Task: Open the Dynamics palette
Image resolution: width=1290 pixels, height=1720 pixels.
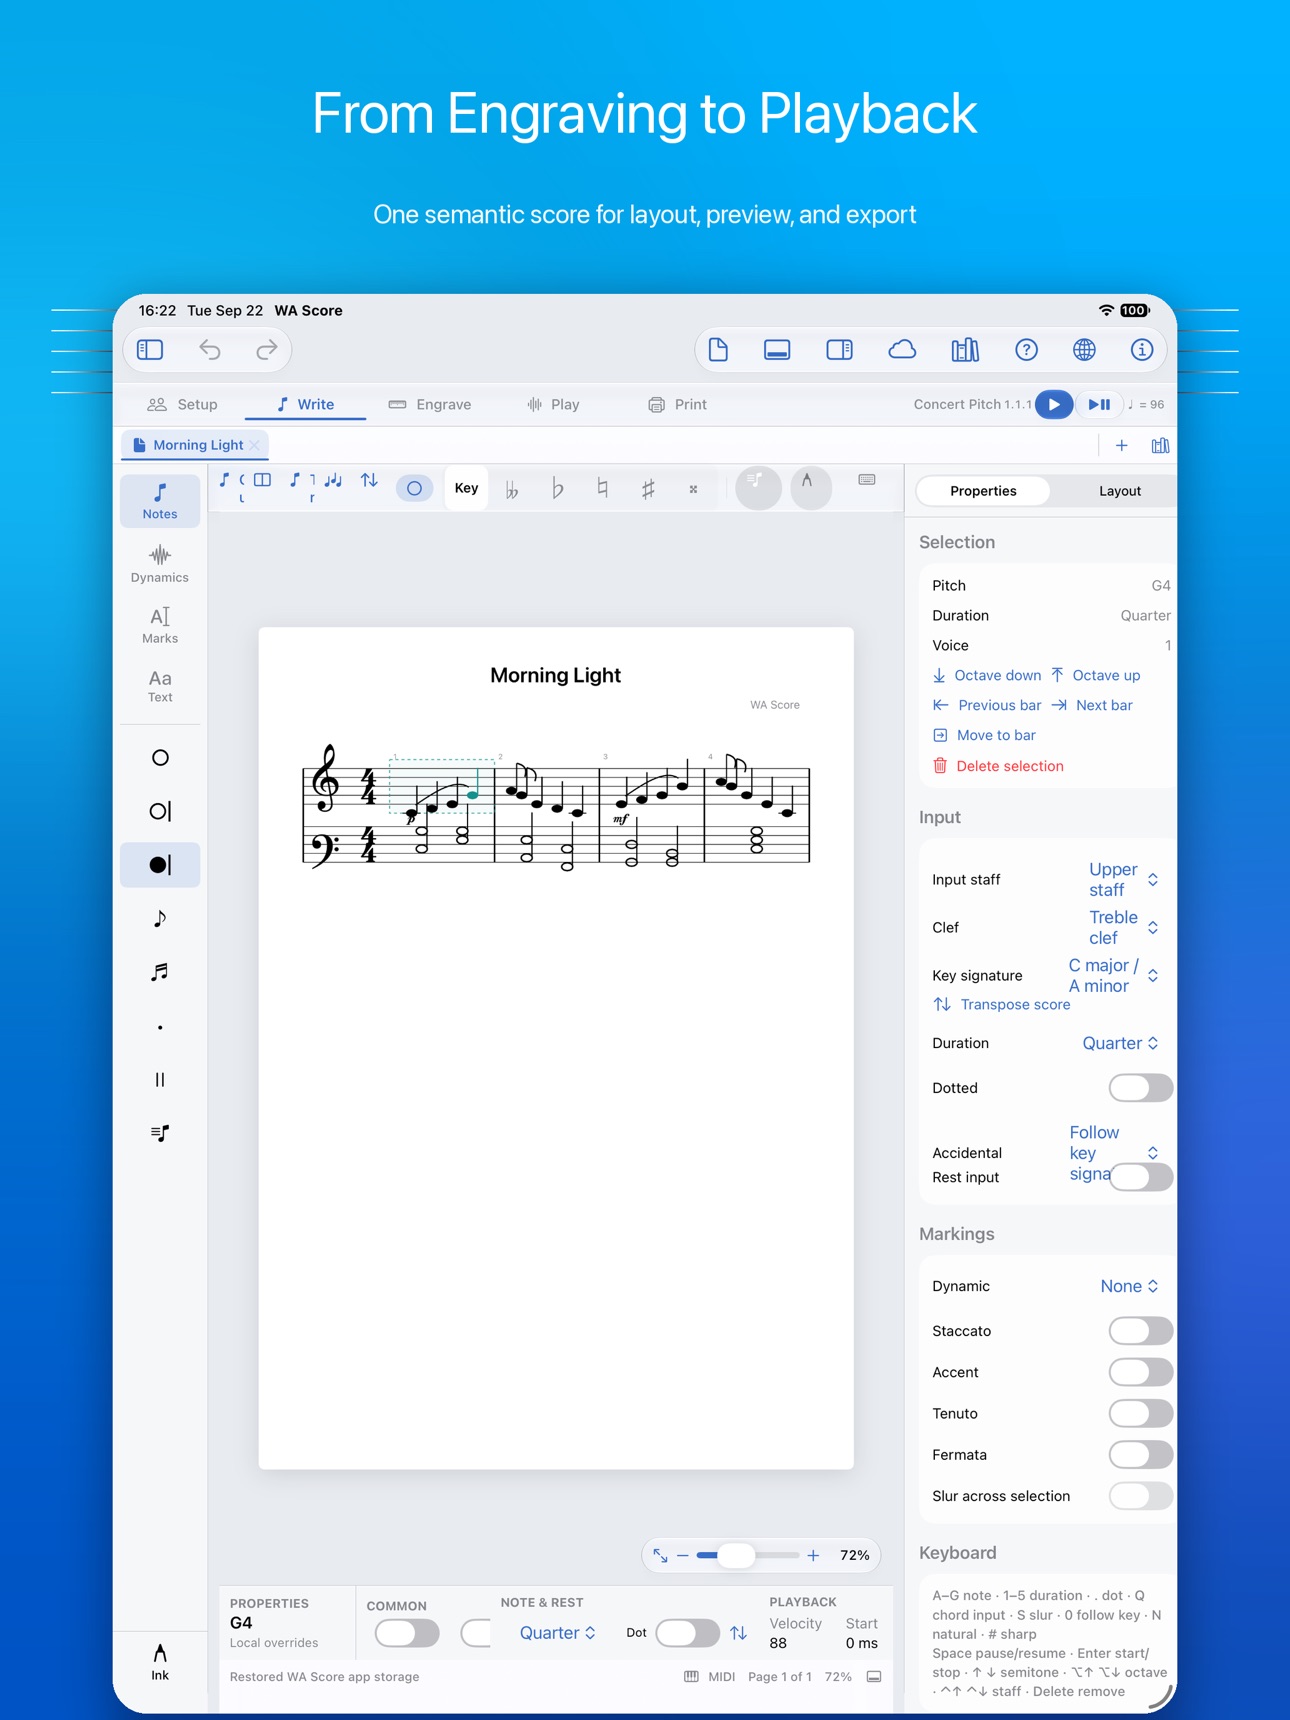Action: point(160,564)
